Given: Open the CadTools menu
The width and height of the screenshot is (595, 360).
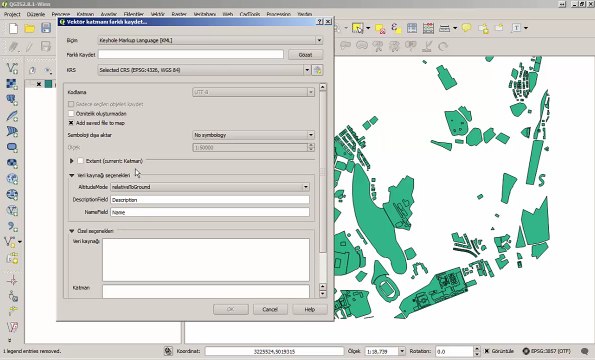Looking at the screenshot, I should coord(250,14).
